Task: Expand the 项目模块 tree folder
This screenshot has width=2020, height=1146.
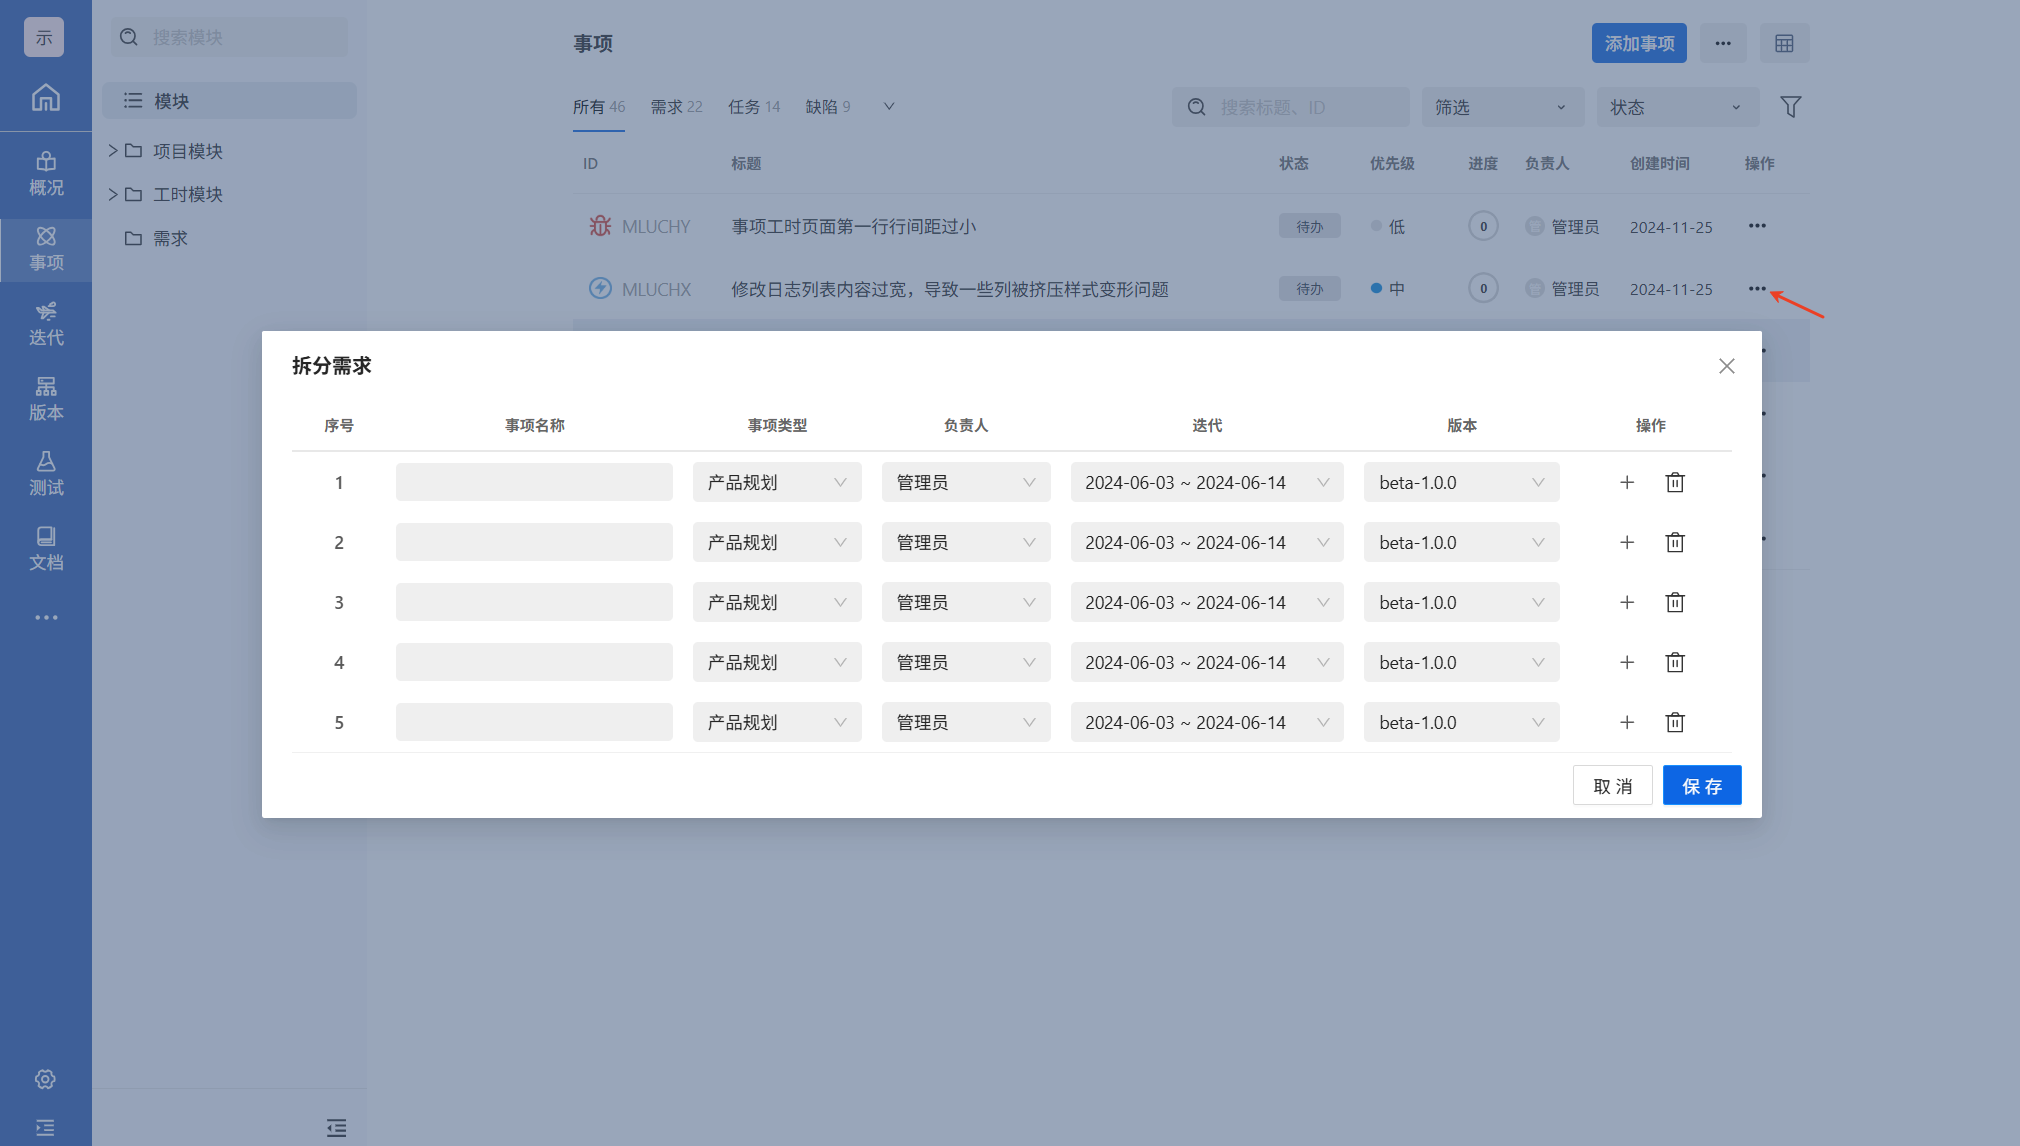Action: (x=113, y=151)
